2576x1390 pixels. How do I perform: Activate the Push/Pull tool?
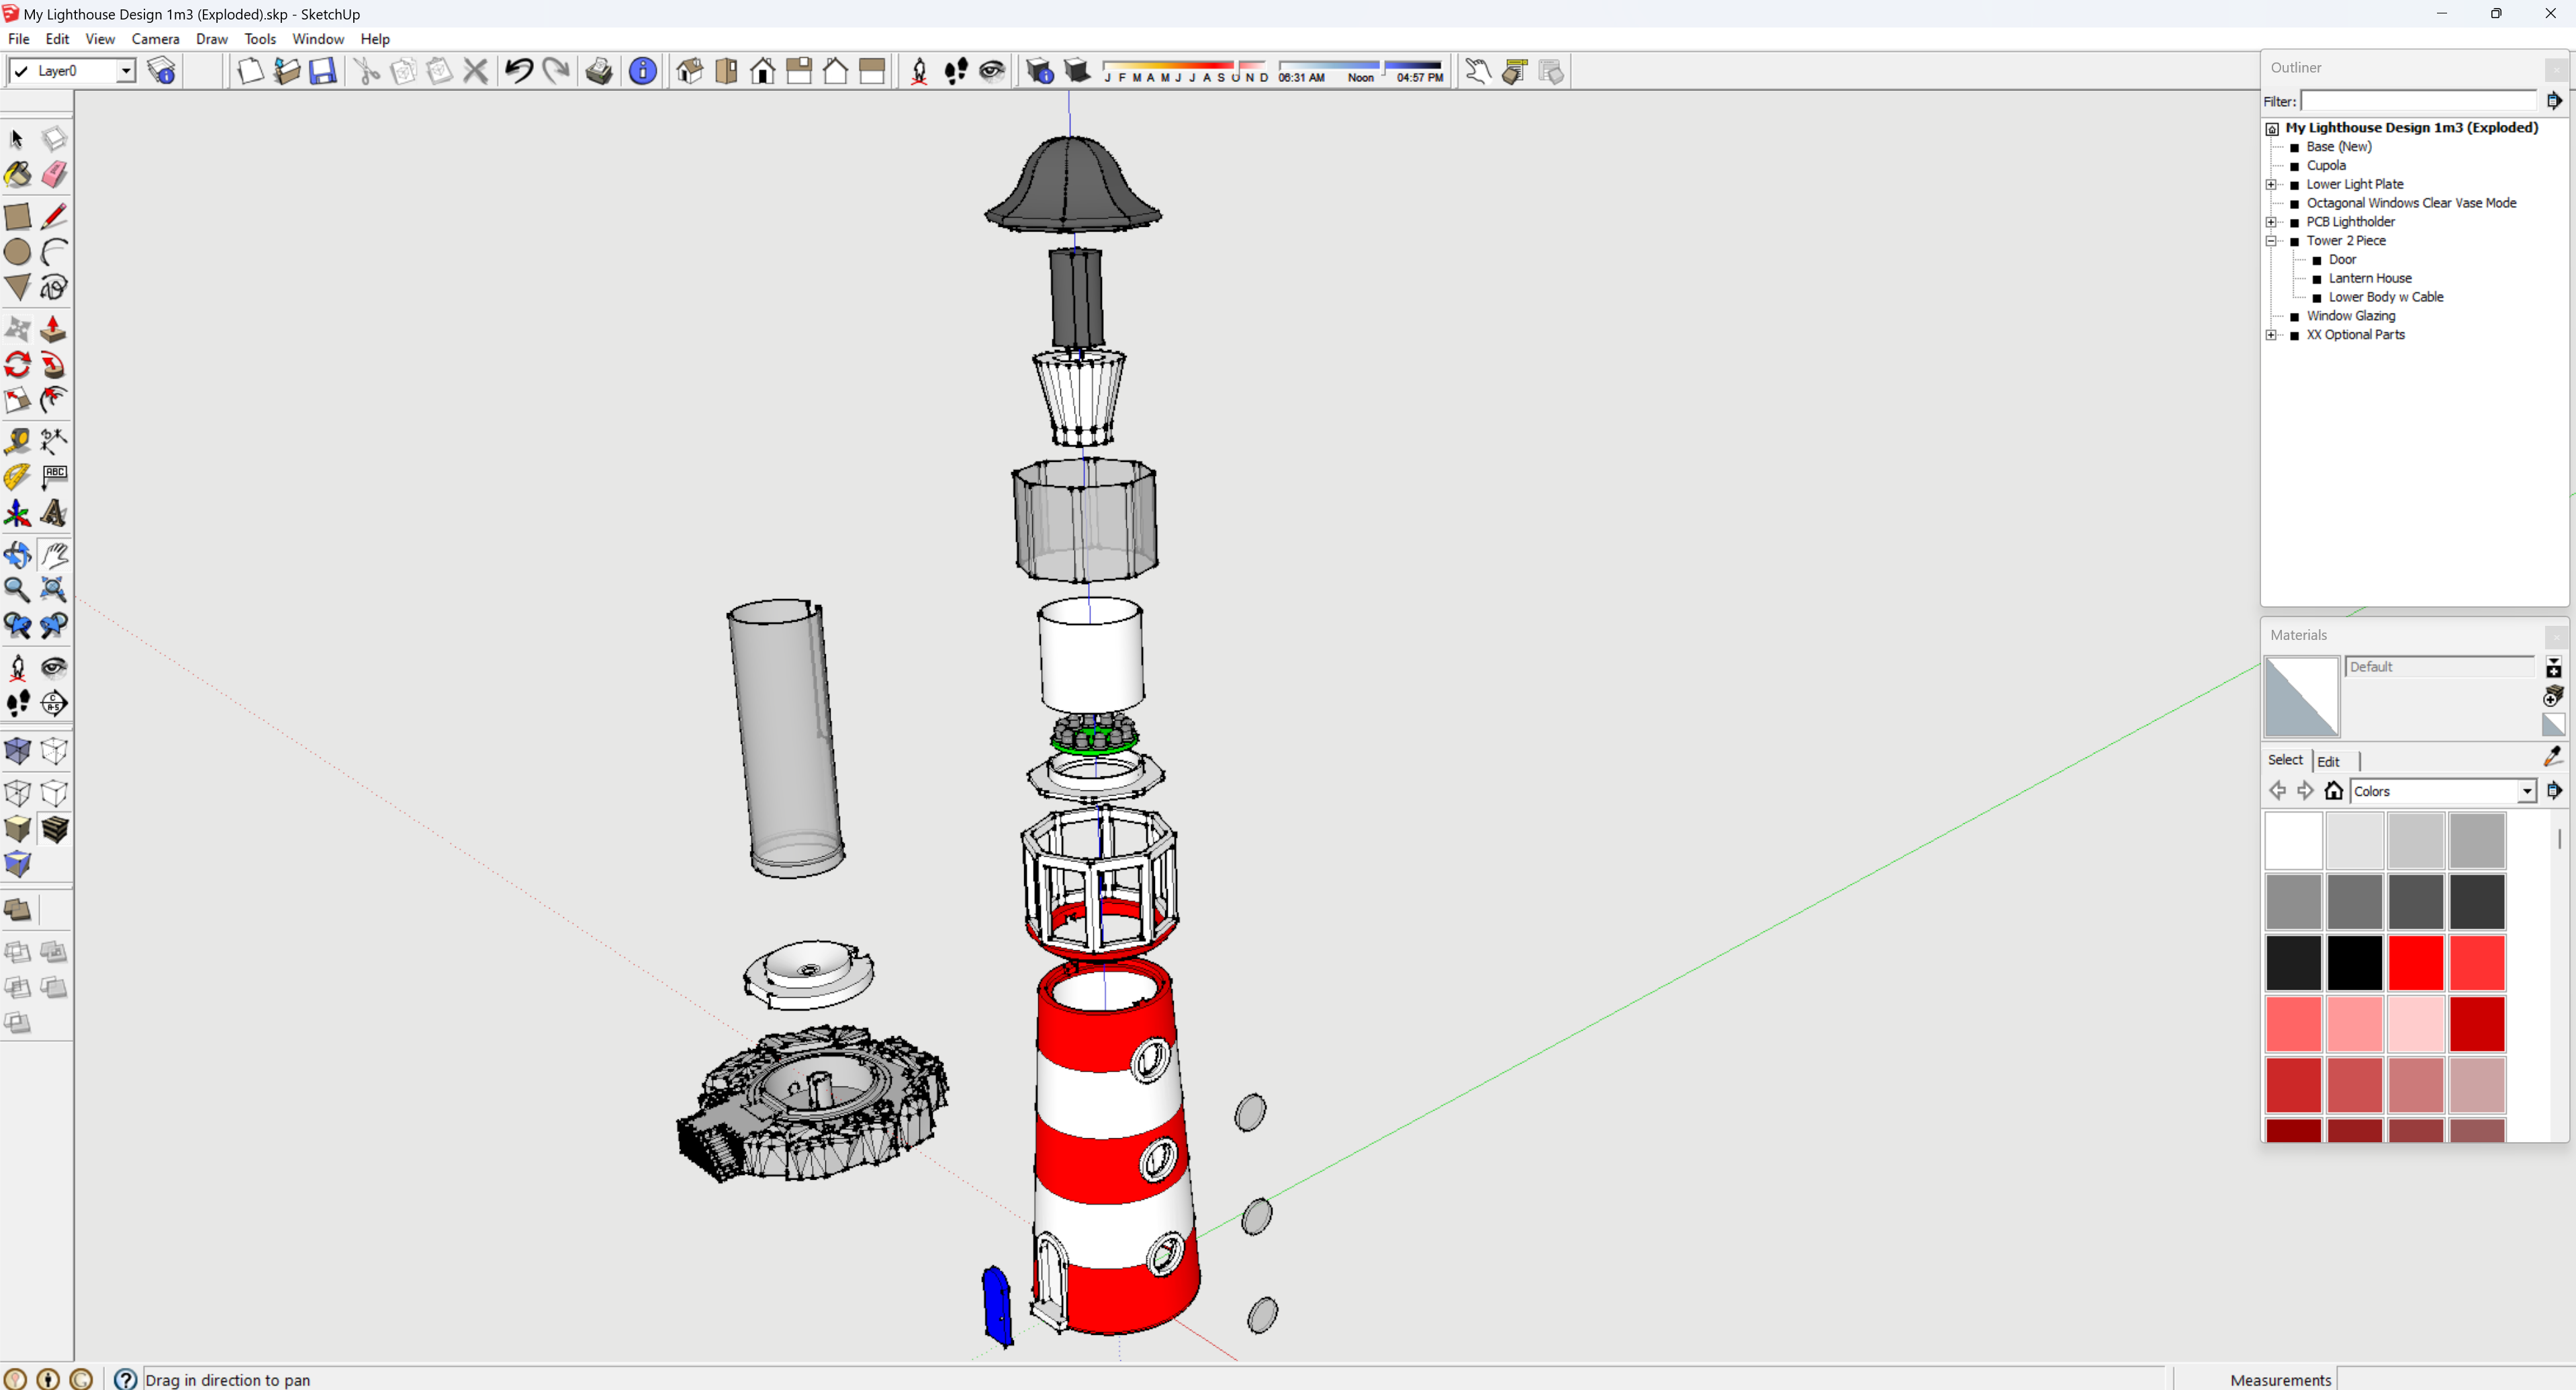[54, 329]
